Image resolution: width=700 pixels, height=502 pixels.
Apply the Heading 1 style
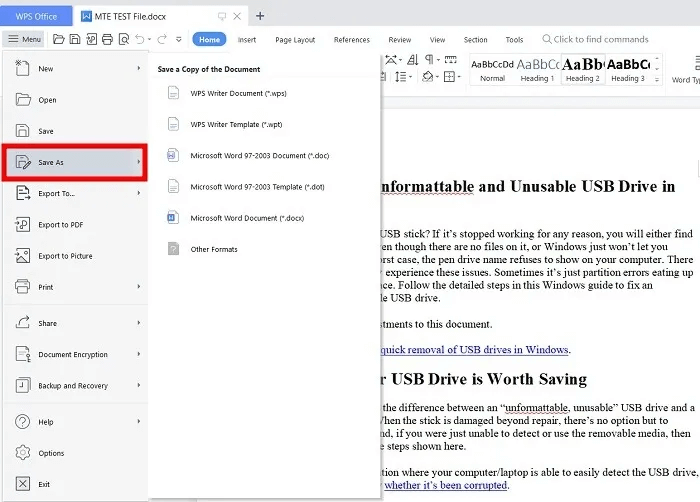[x=538, y=70]
